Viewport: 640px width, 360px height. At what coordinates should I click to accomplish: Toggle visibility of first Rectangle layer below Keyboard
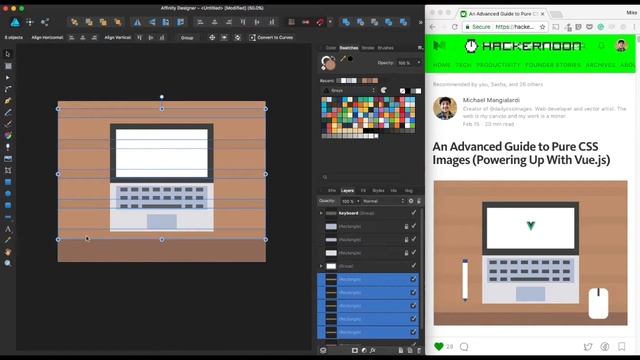413,226
